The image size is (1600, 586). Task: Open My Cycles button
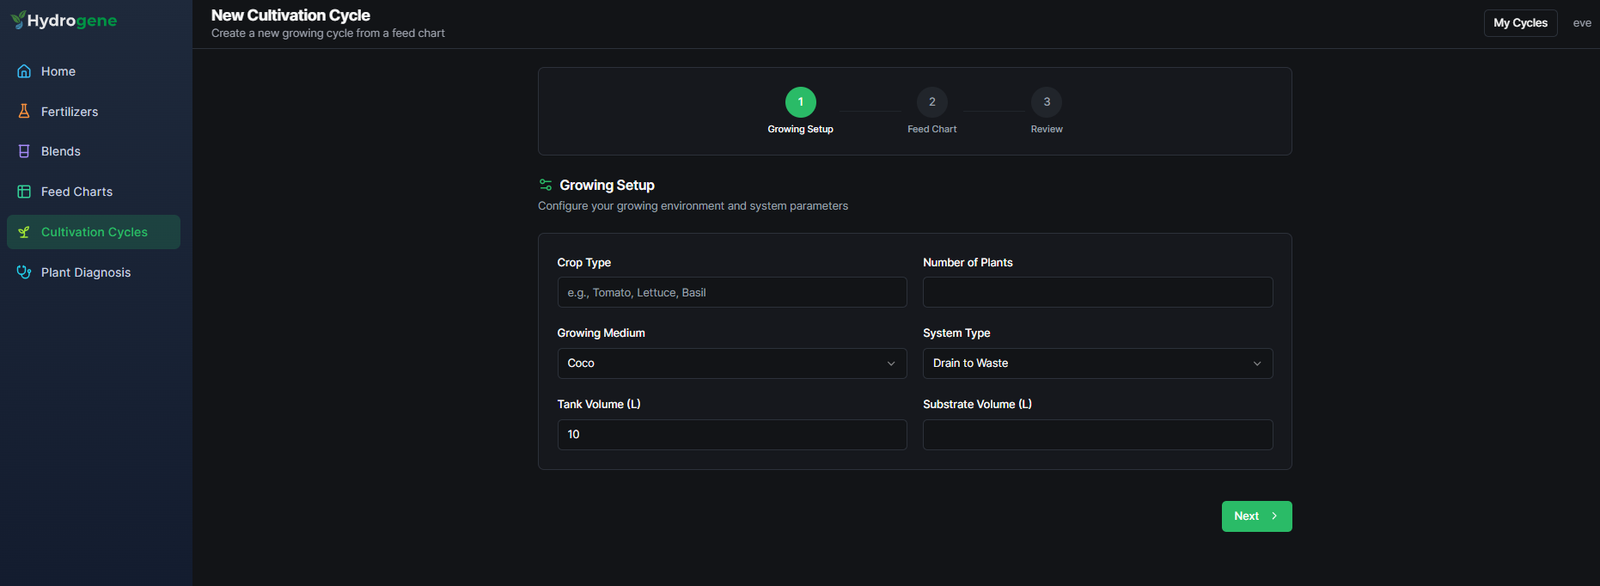coord(1520,23)
